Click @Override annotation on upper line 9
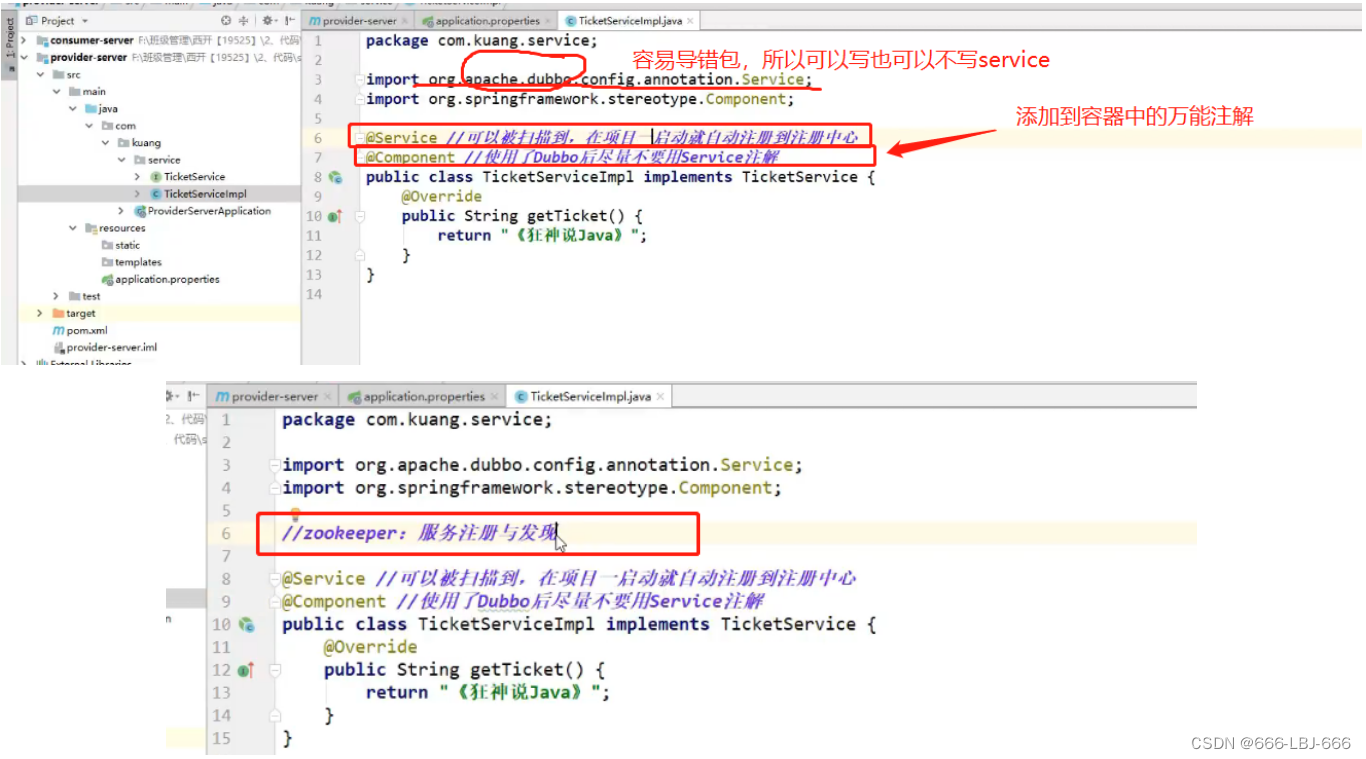 [x=441, y=196]
